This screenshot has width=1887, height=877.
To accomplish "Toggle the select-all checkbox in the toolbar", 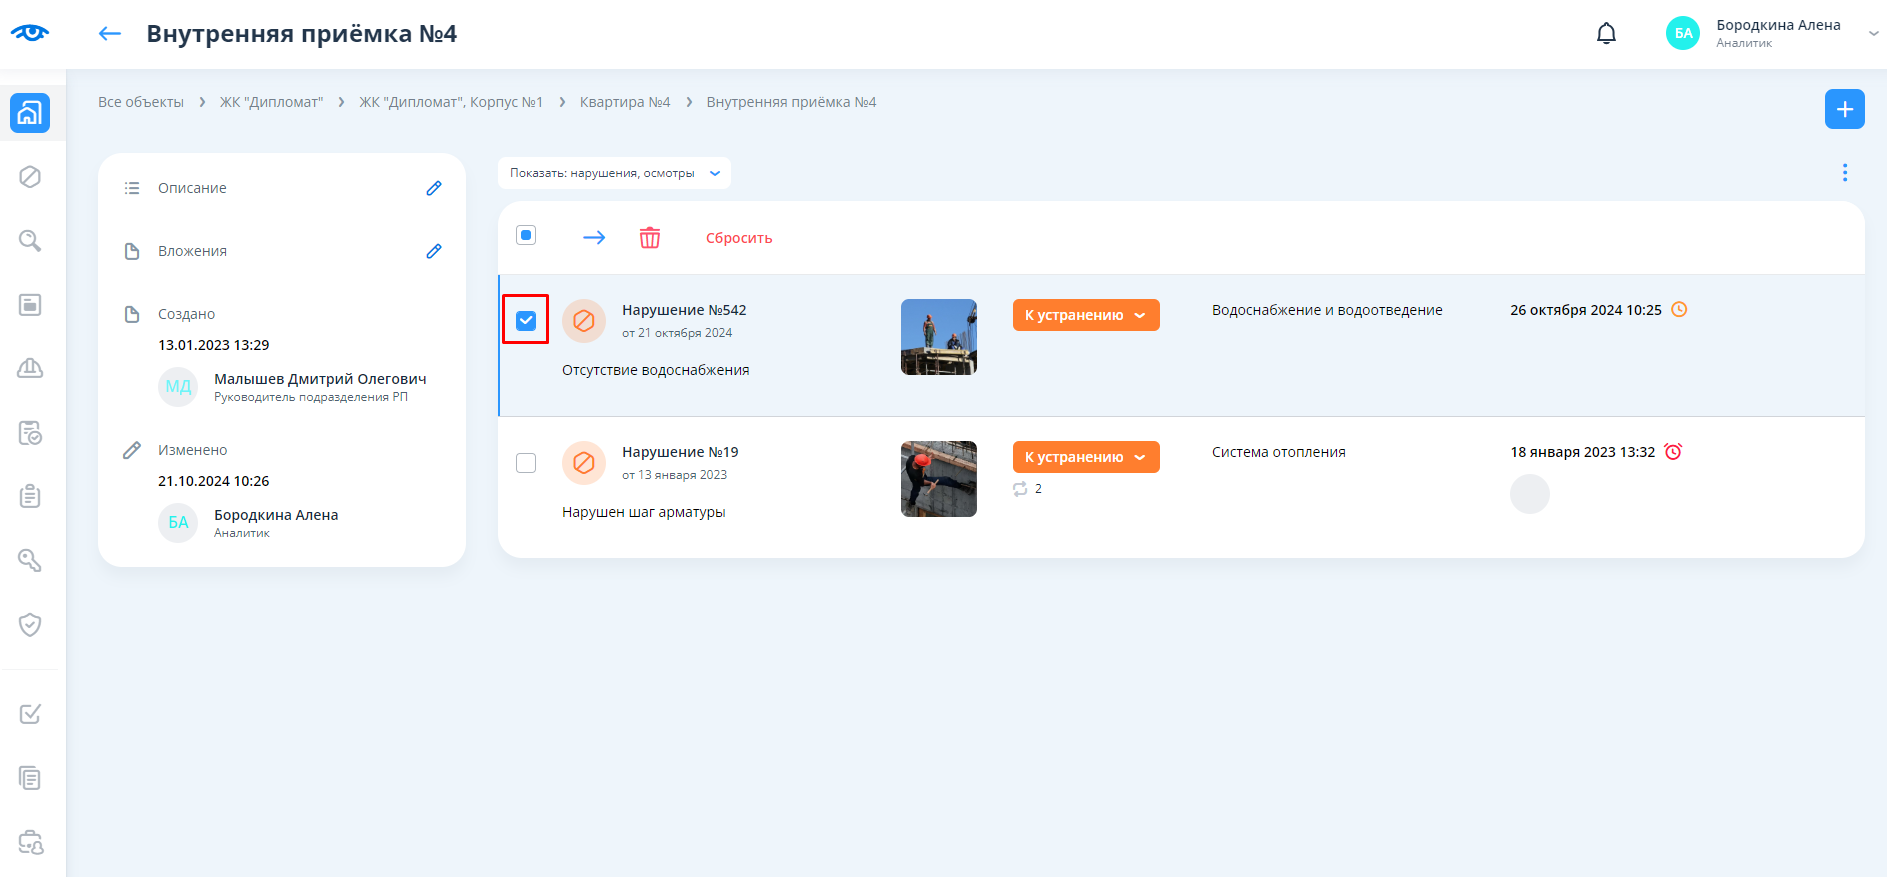I will 526,236.
